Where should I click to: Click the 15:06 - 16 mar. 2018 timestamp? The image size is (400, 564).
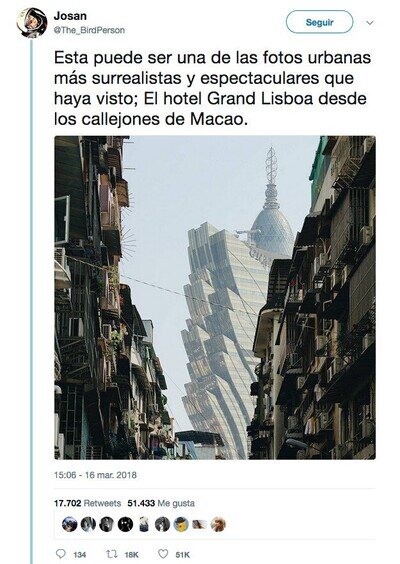[95, 475]
